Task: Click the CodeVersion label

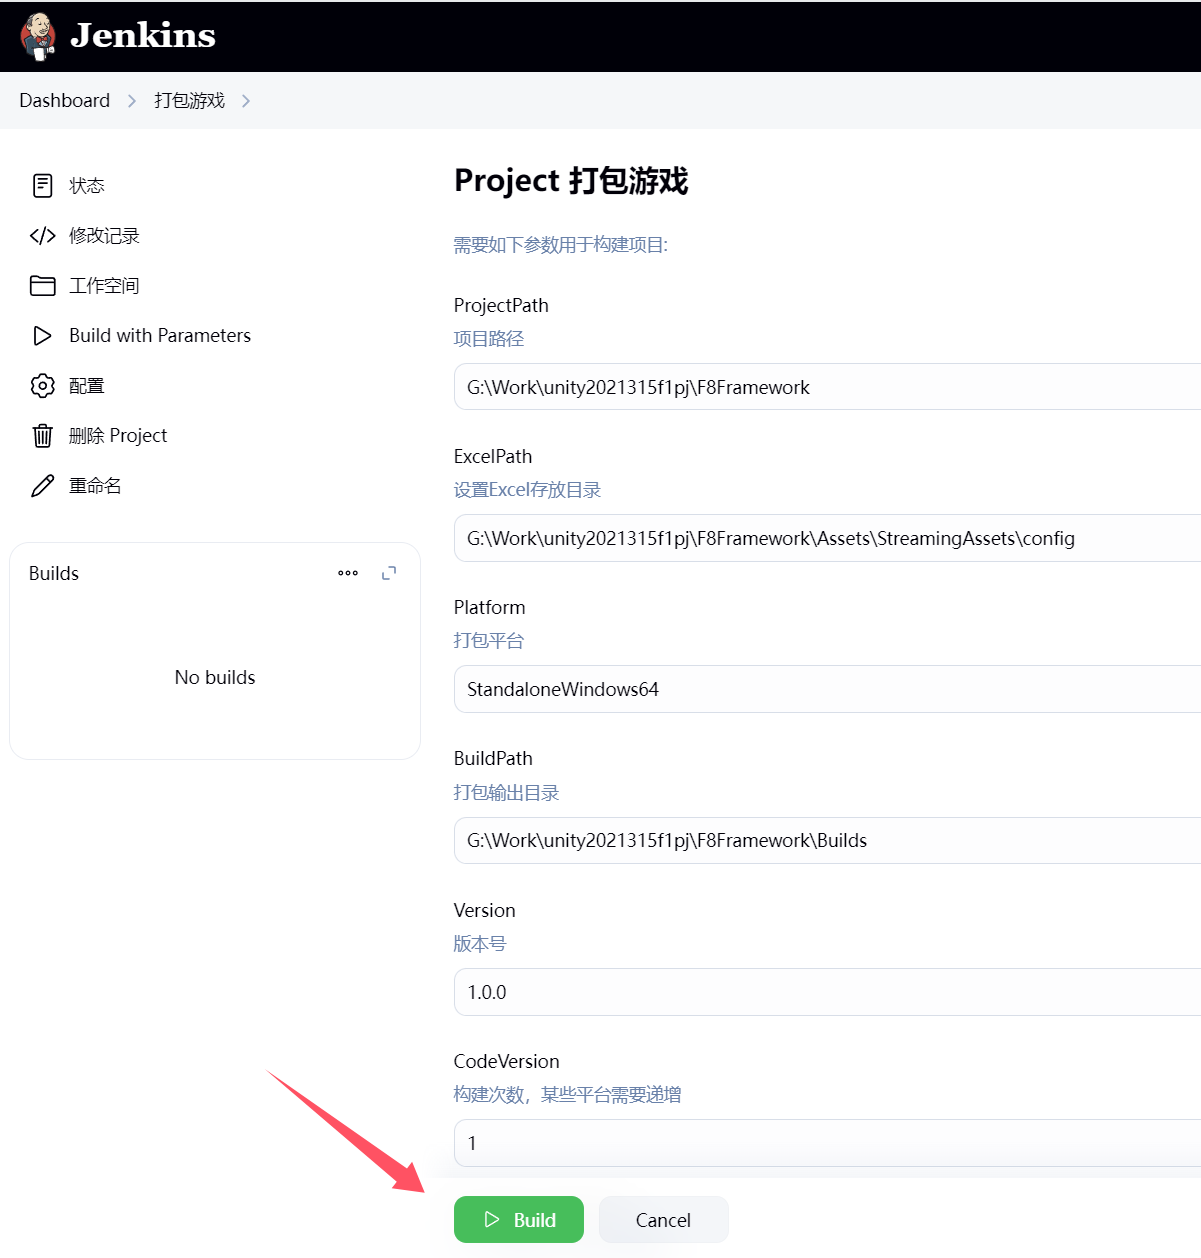Action: (507, 1061)
